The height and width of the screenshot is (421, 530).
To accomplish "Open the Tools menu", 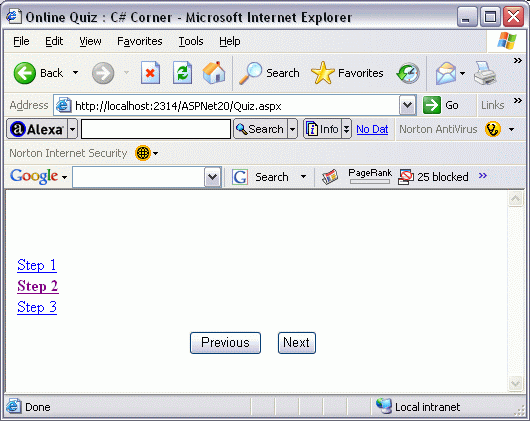I will (191, 41).
